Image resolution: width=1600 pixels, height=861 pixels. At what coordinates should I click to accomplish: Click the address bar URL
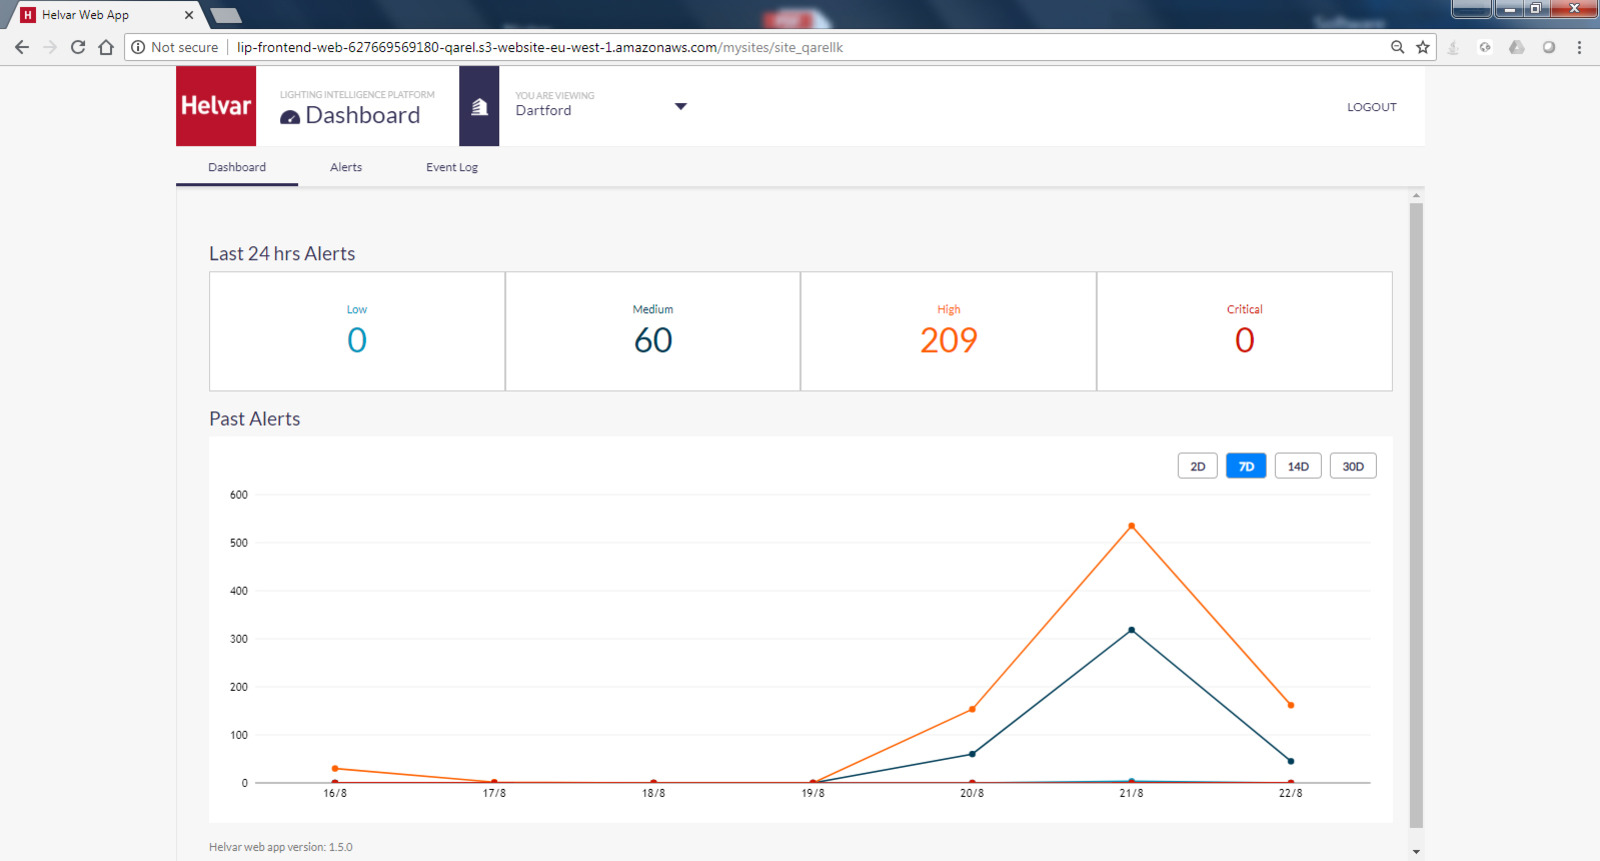click(540, 47)
